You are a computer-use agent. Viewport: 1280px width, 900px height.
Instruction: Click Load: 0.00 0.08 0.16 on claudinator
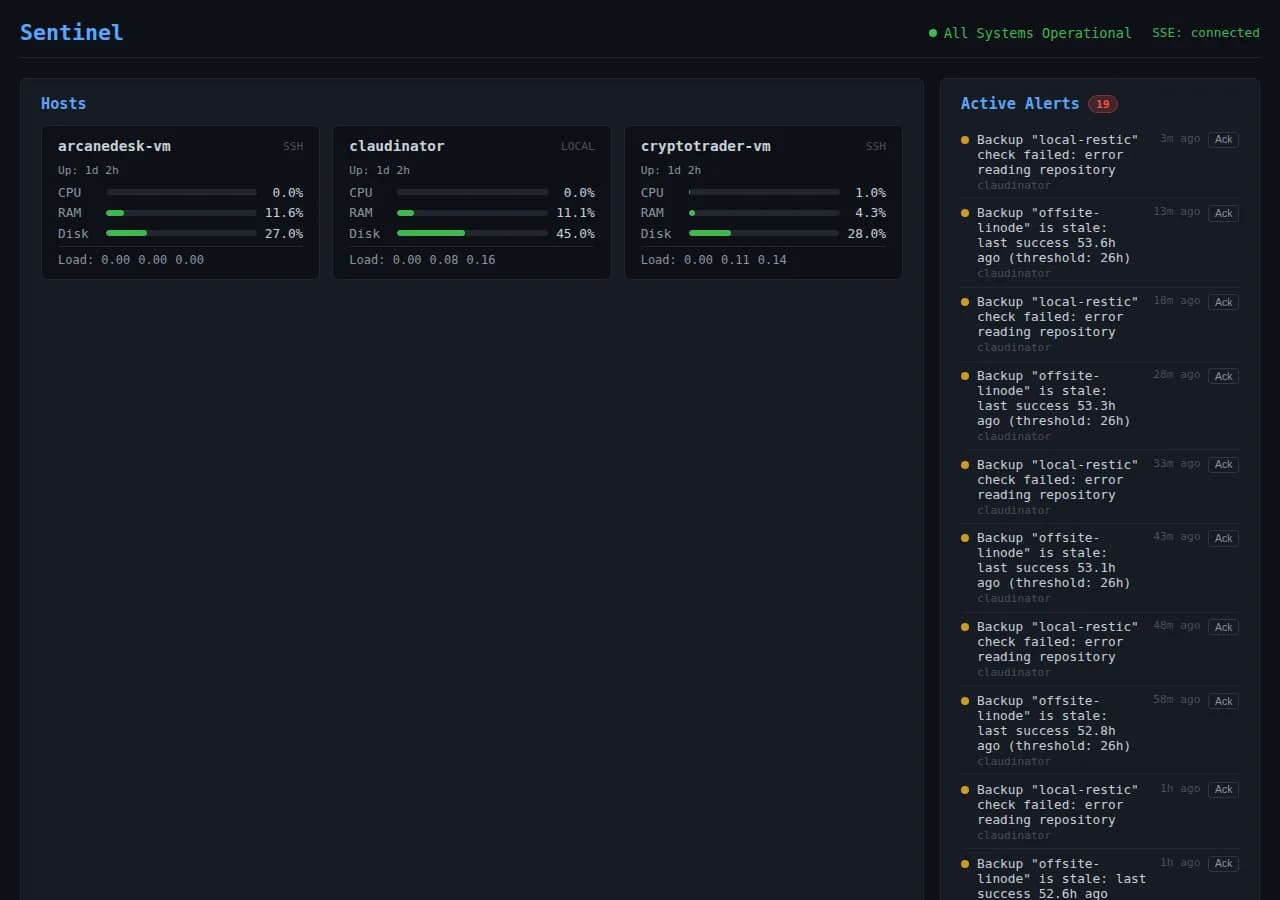pyautogui.click(x=422, y=260)
